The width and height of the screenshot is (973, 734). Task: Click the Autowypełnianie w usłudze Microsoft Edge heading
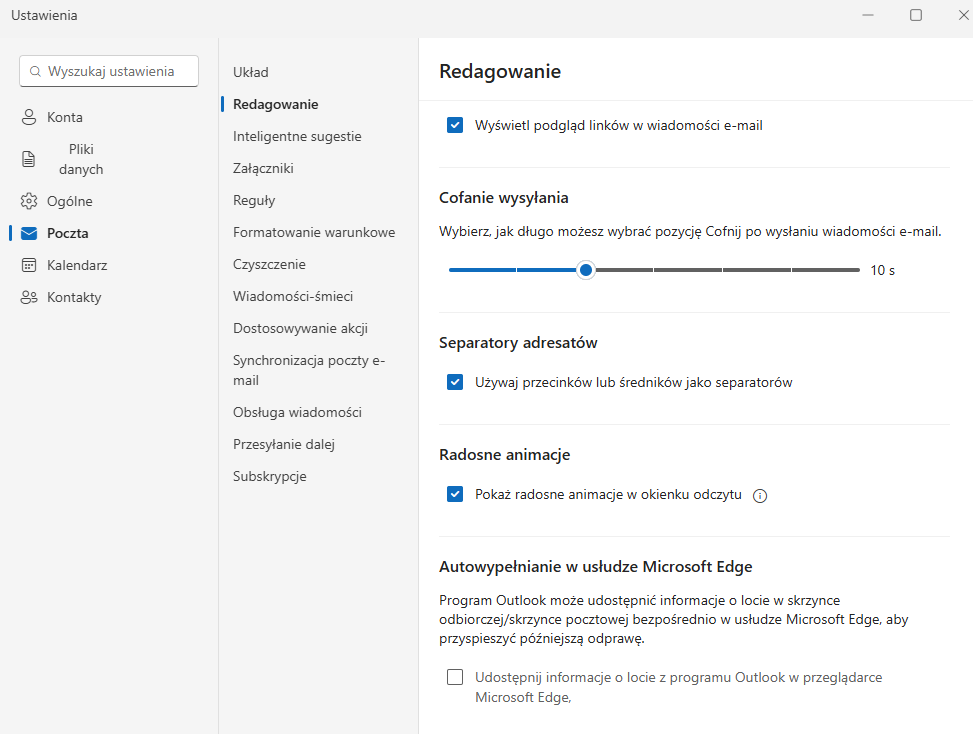tap(596, 567)
